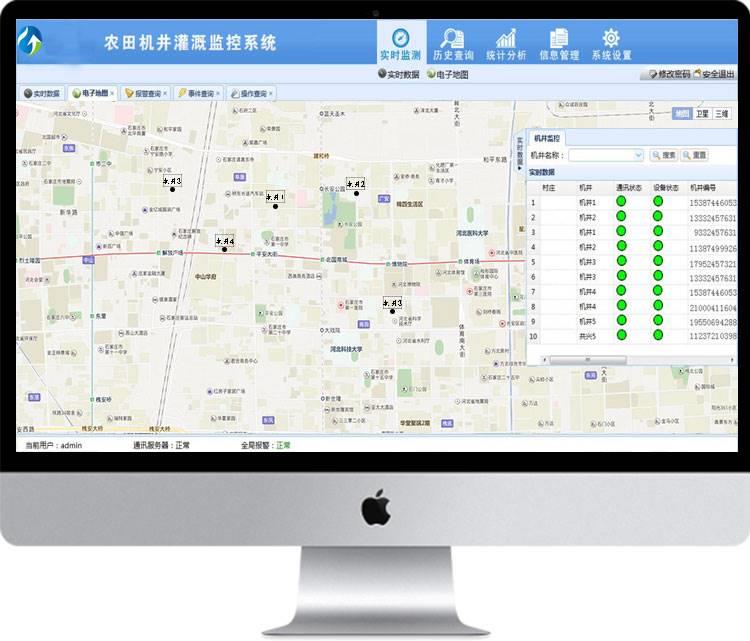Open 统计分析 statistics analysis module
The image size is (750, 641).
506,44
